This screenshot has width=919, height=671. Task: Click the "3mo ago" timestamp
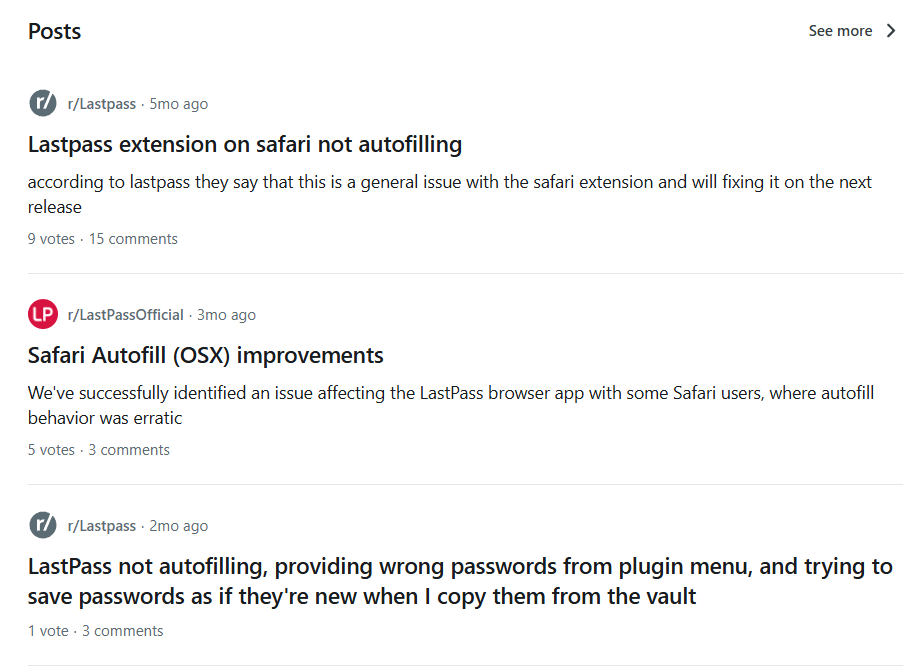tap(227, 315)
